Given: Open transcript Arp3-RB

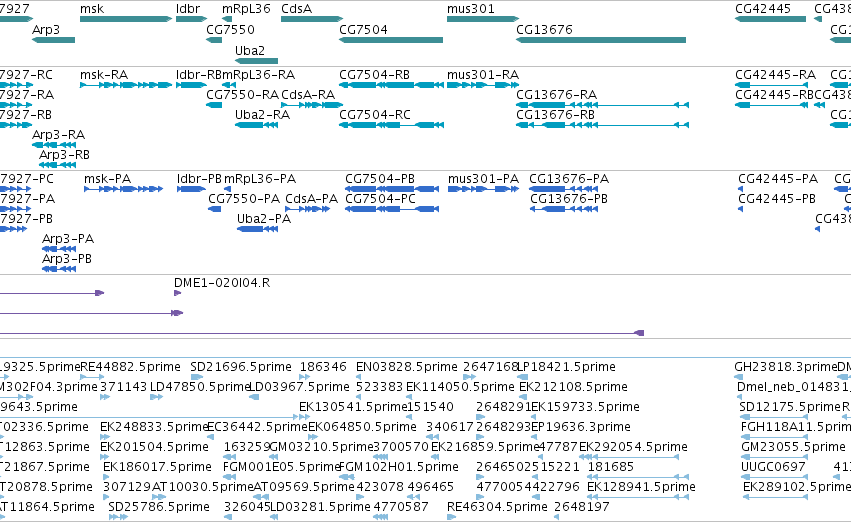Looking at the screenshot, I should [64, 155].
